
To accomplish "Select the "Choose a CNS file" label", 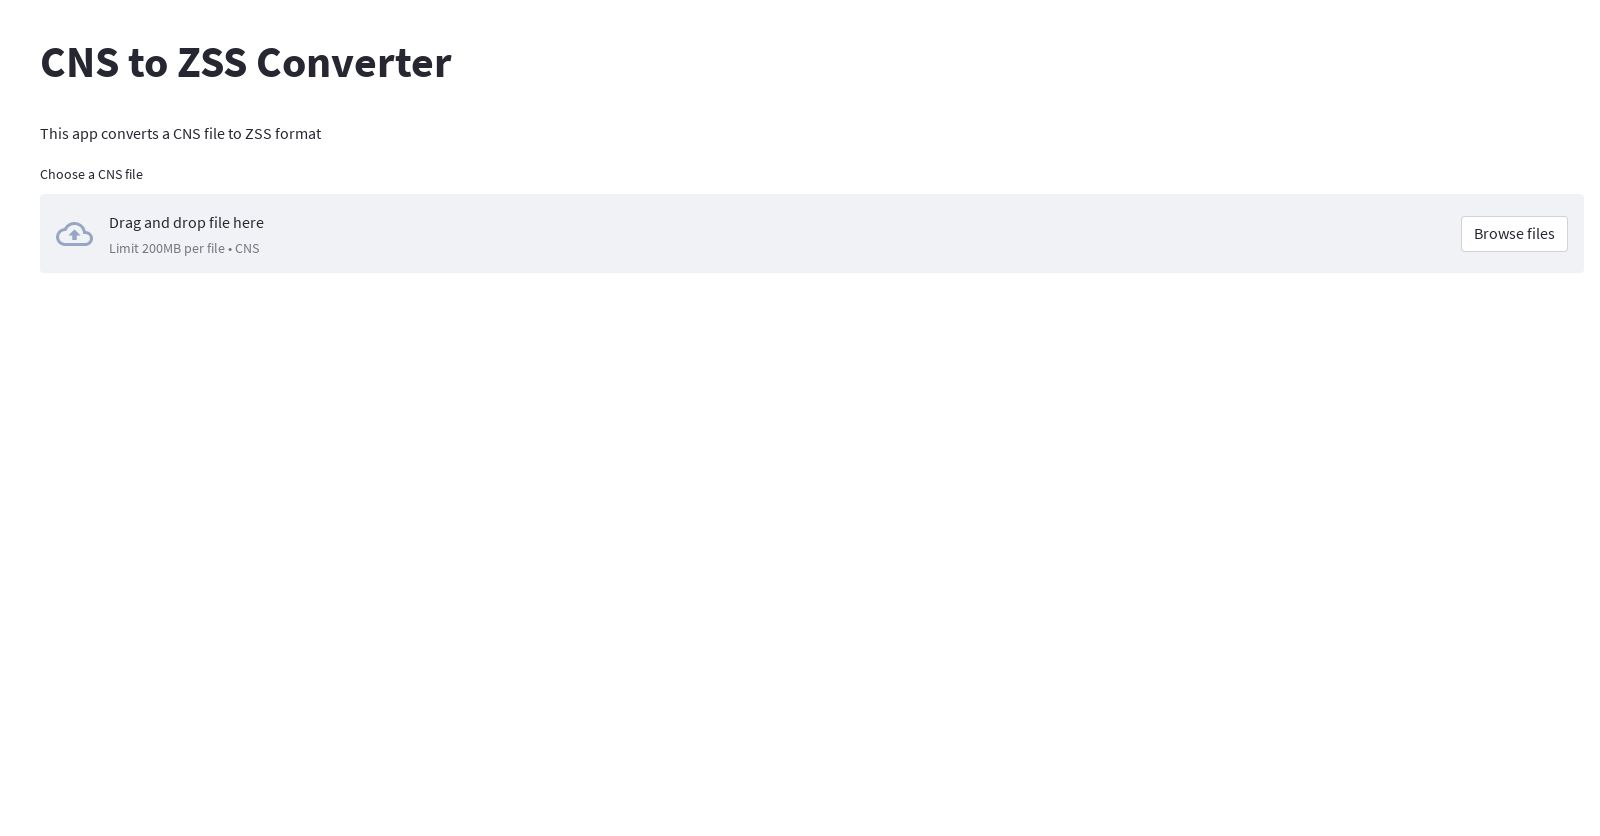I will tap(91, 175).
